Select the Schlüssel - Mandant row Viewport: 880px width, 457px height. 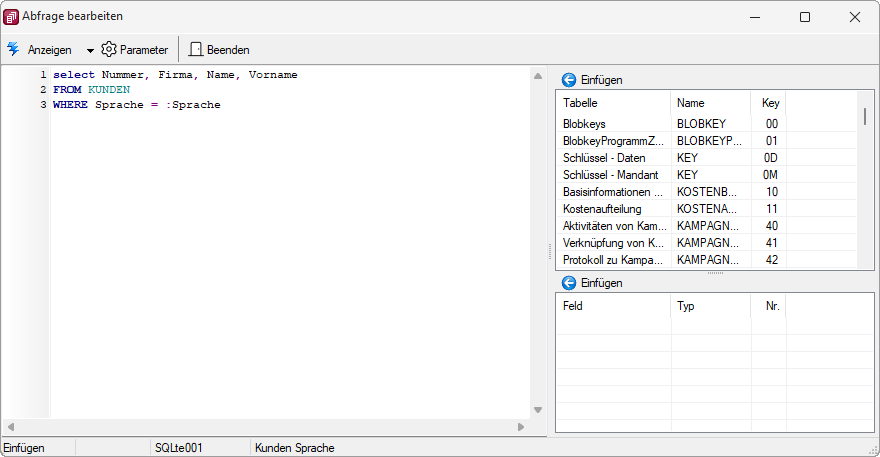tap(707, 175)
